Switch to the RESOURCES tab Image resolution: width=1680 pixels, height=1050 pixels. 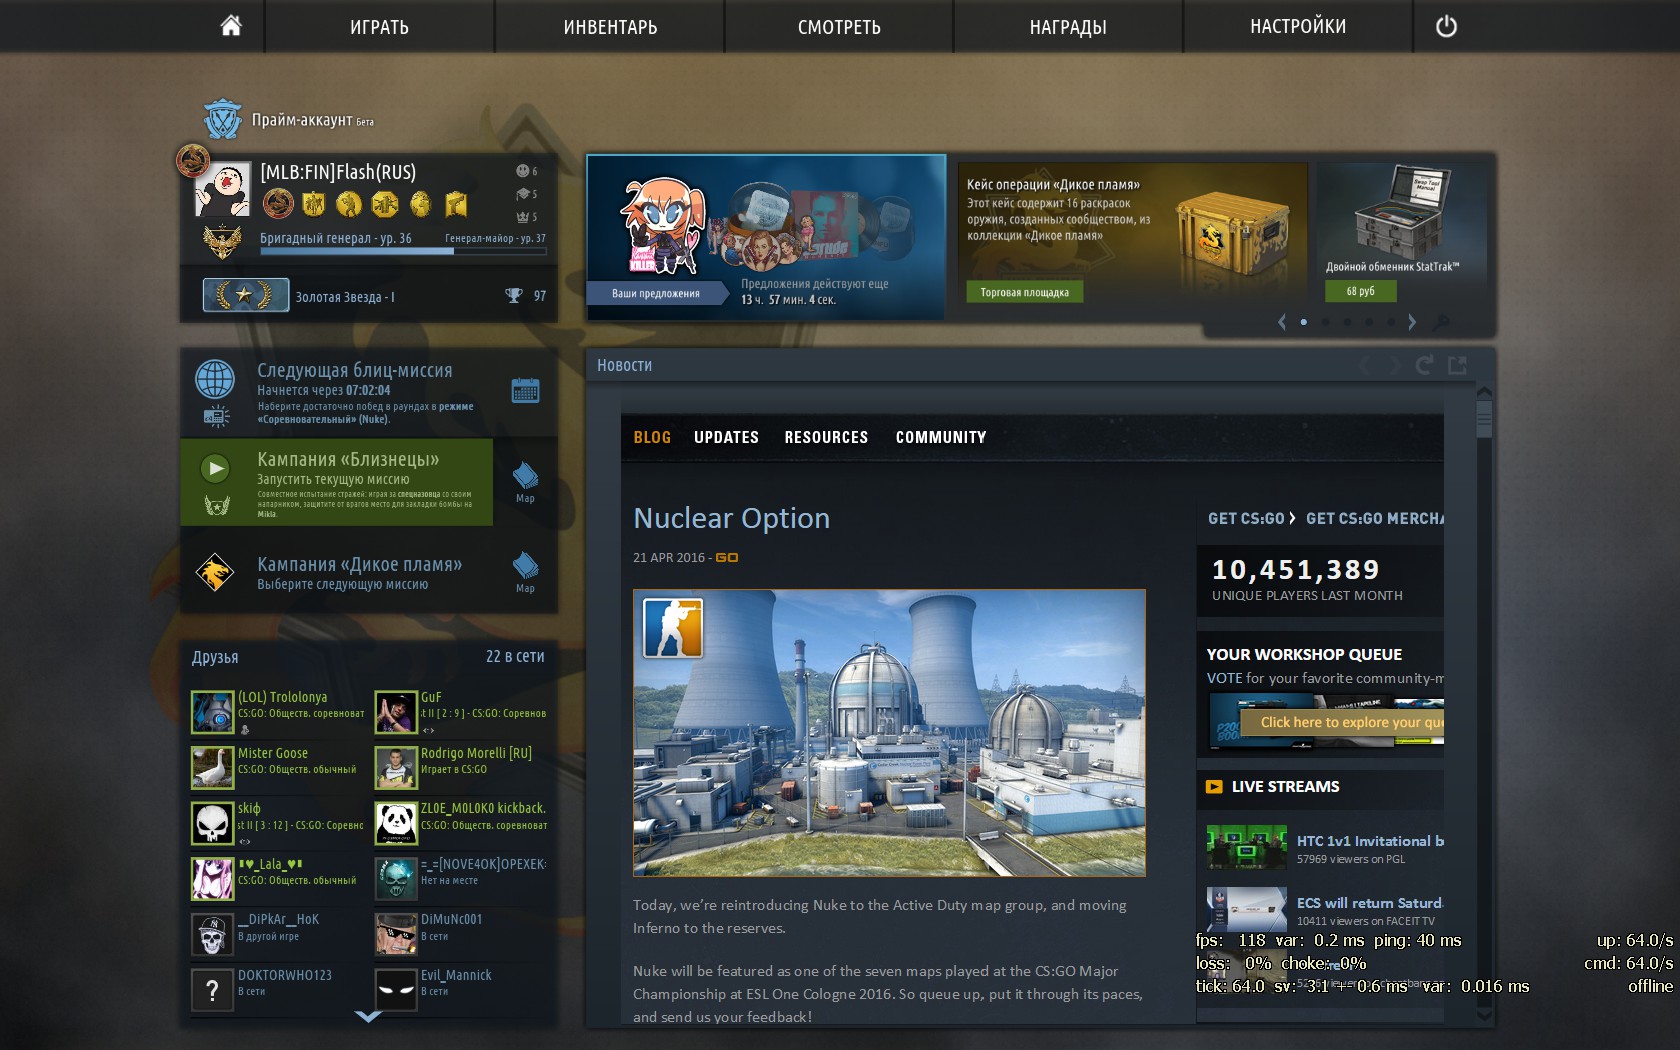826,437
